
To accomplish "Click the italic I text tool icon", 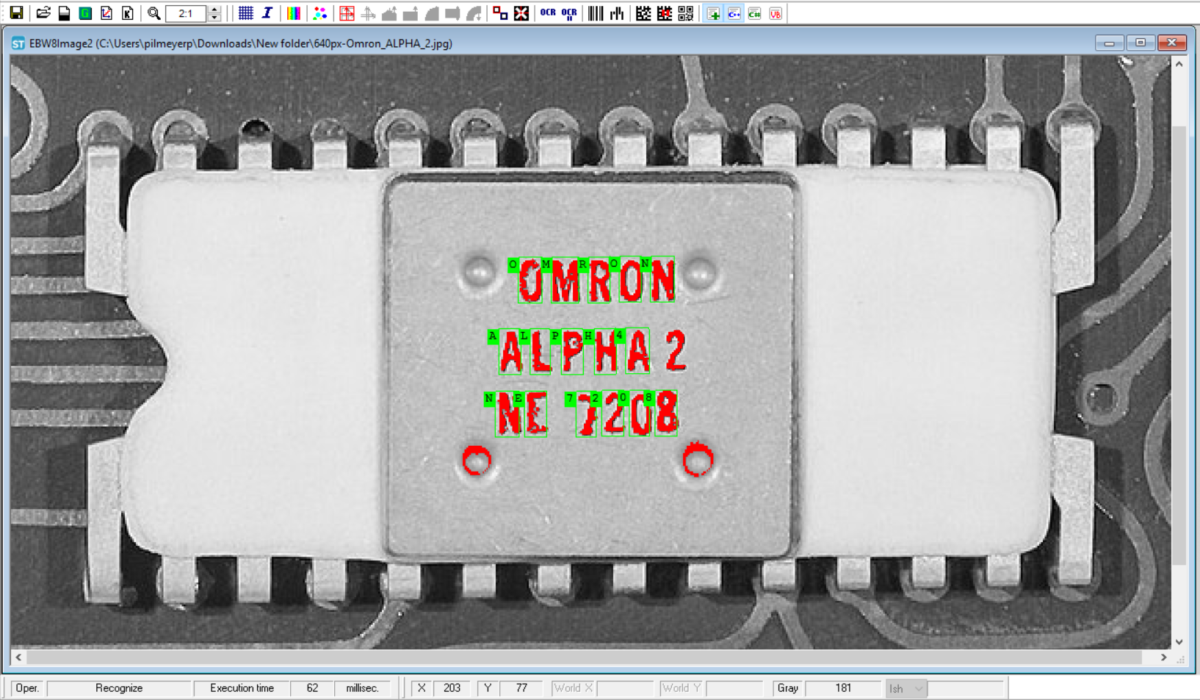I will 267,13.
